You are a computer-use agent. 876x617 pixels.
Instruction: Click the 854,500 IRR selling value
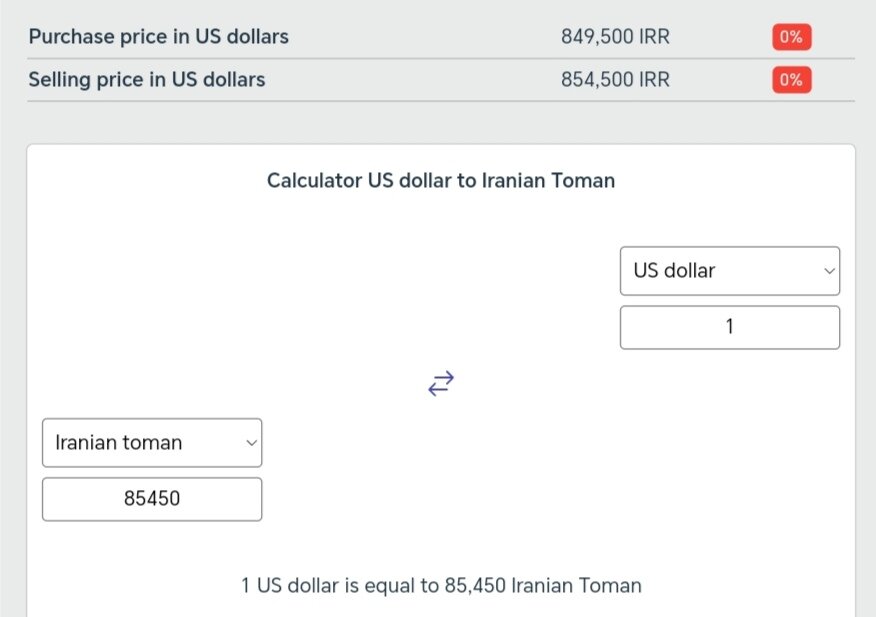pos(615,80)
